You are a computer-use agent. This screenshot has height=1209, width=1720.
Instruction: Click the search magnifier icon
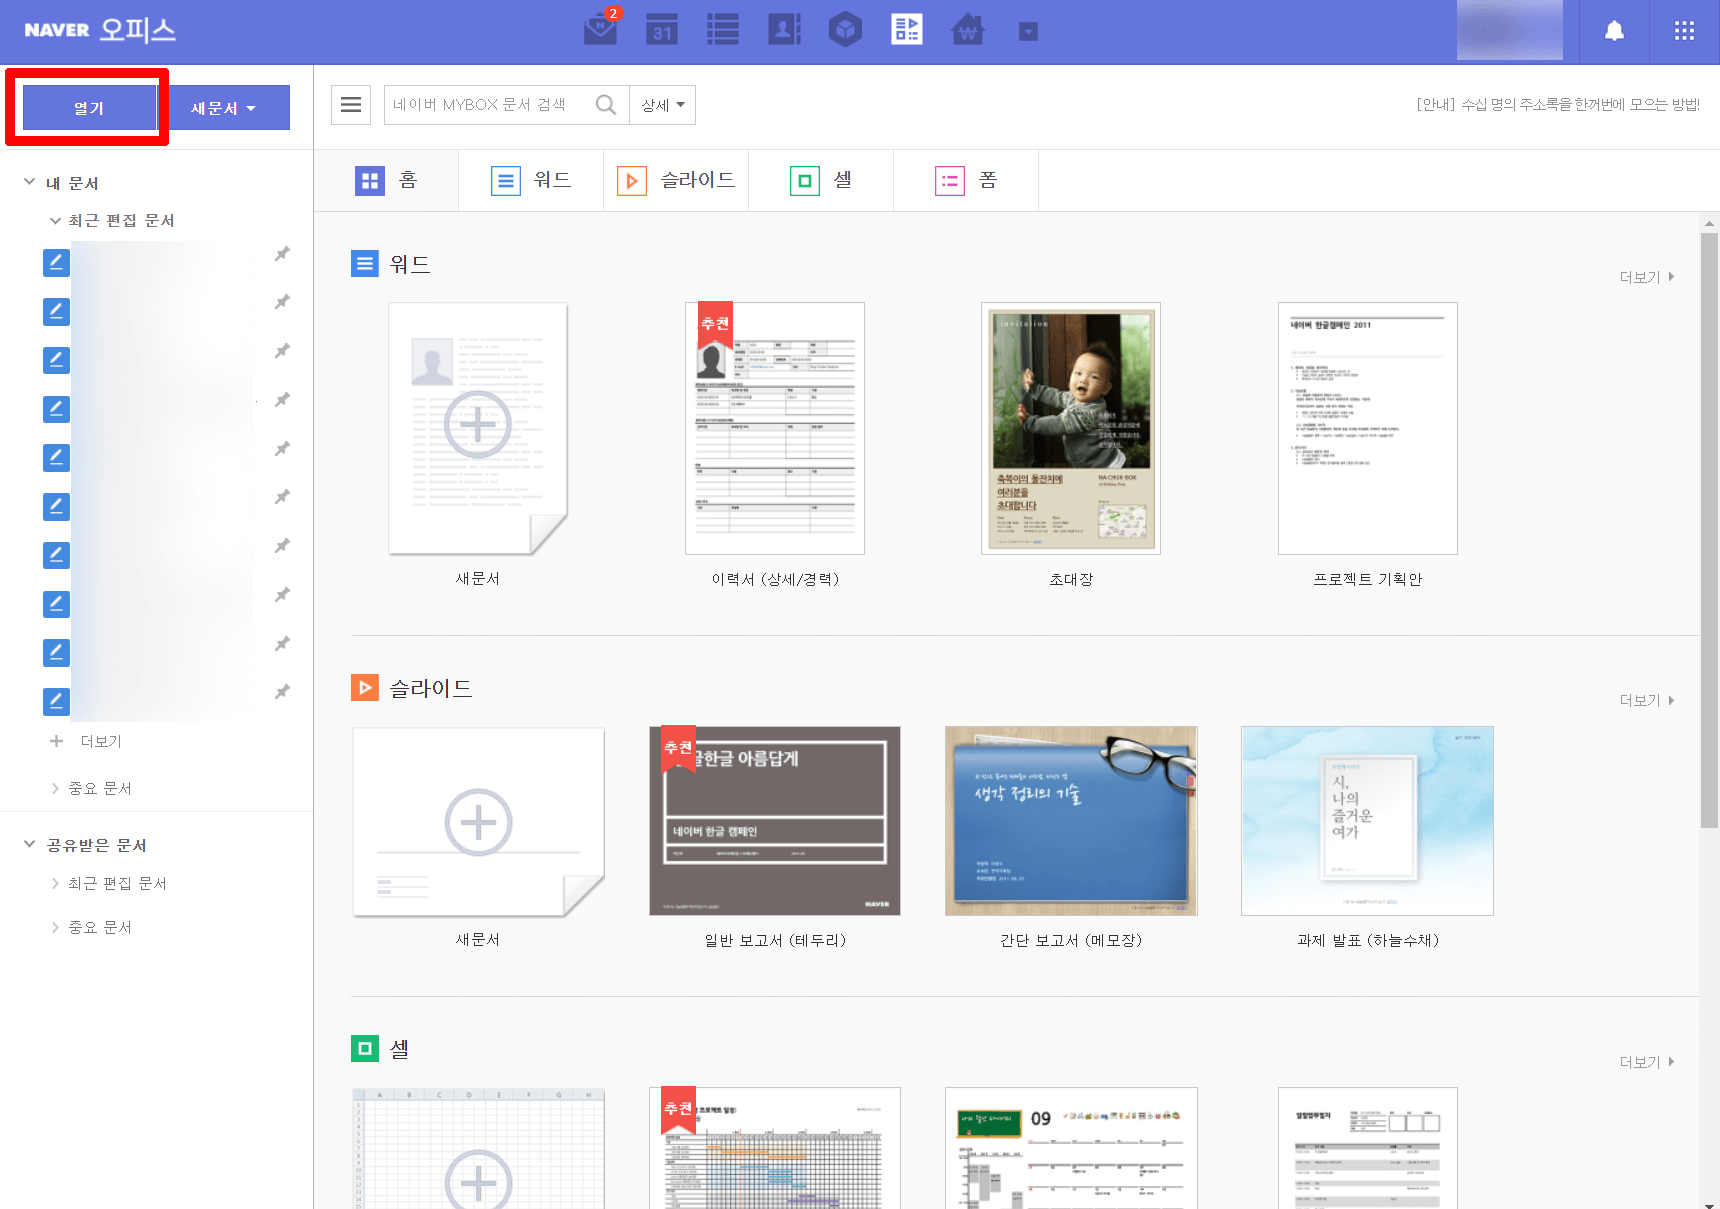[606, 105]
